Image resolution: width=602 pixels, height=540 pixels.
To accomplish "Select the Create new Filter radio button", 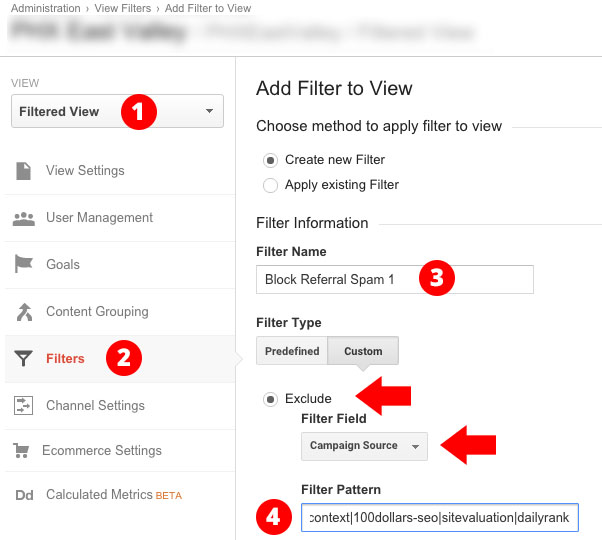I will (270, 160).
